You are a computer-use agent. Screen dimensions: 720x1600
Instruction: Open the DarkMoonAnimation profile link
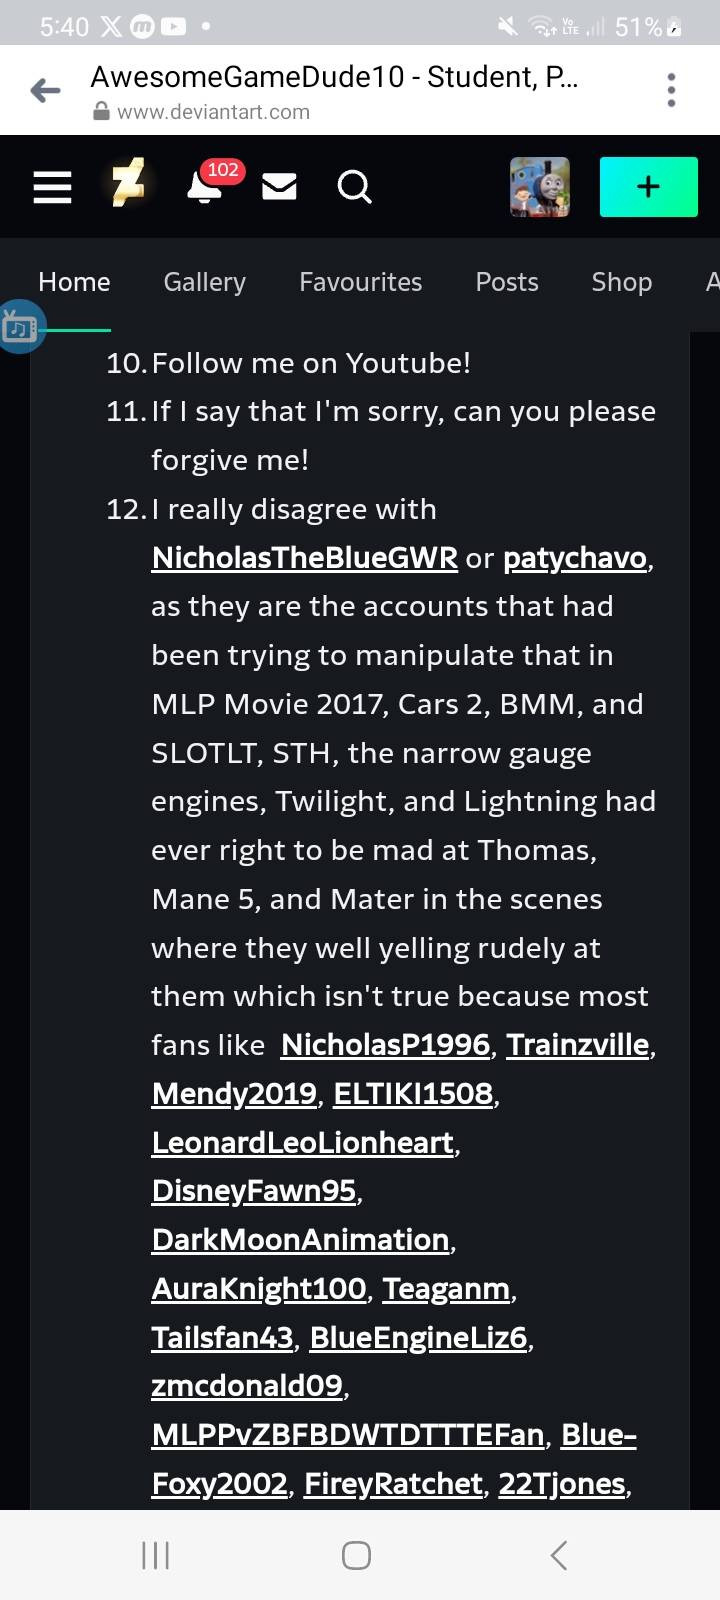[x=300, y=1240]
